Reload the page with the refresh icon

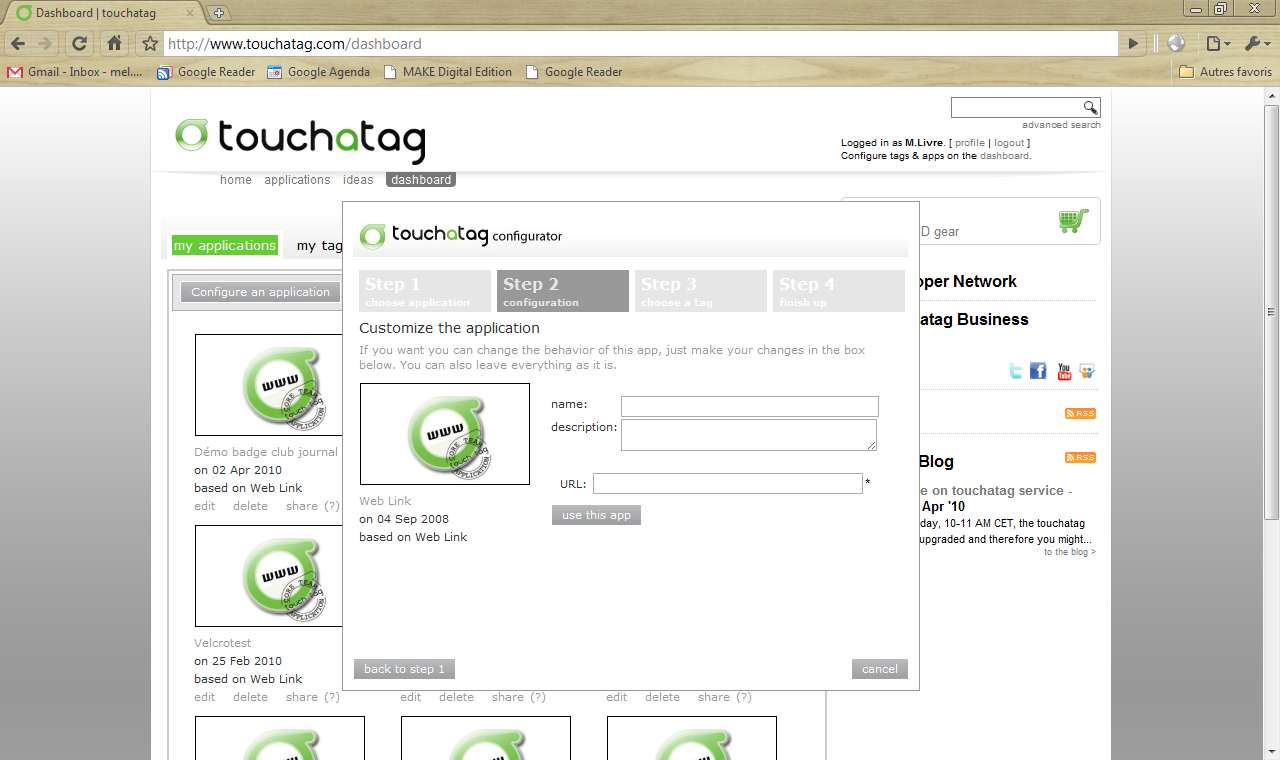[79, 44]
